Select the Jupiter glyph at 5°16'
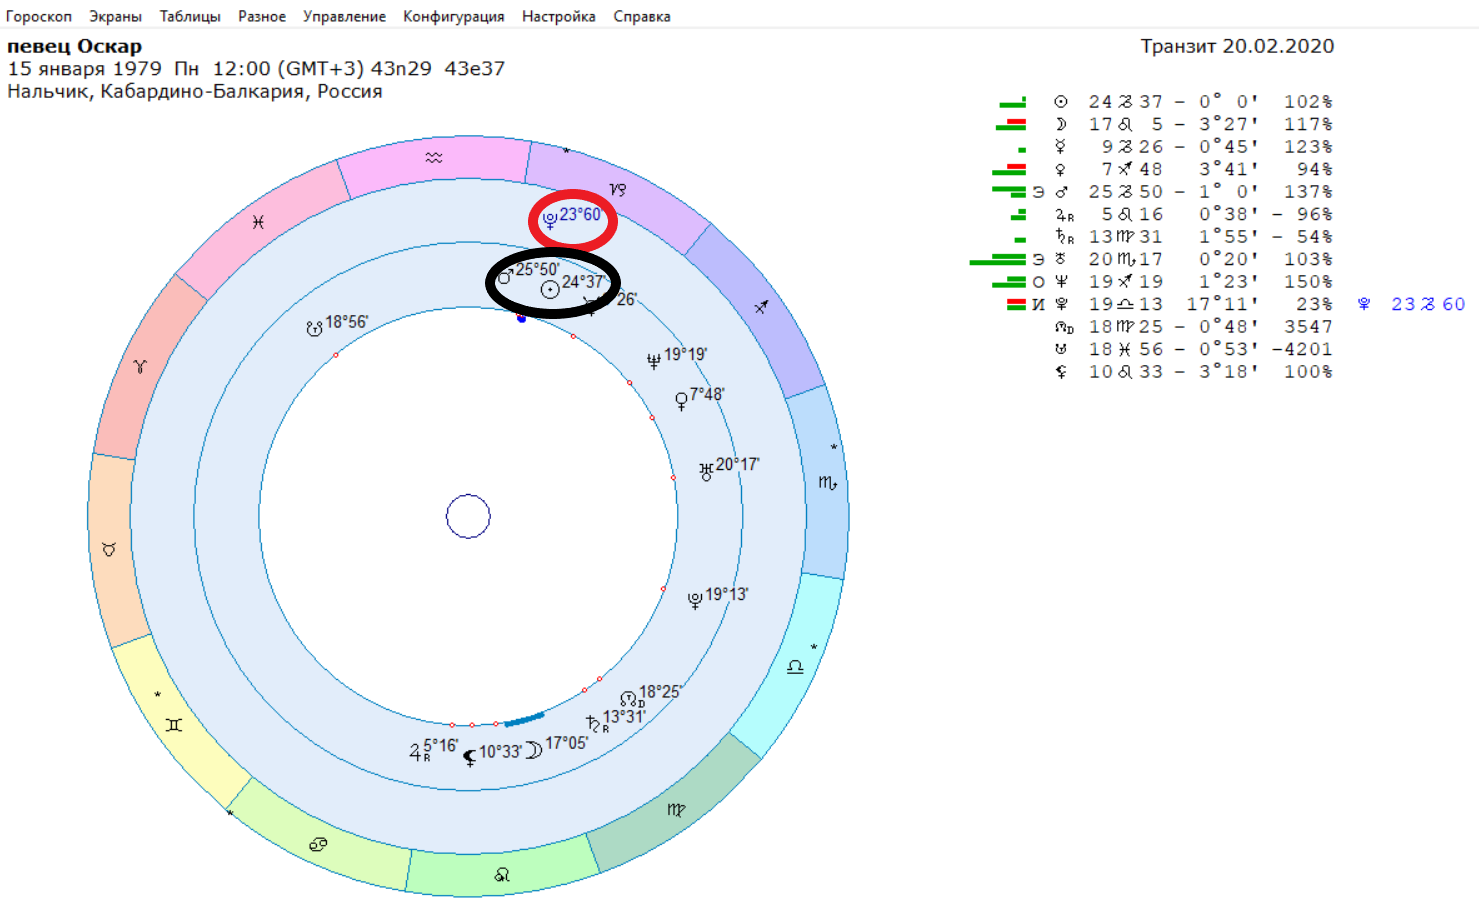1479x909 pixels. pos(419,751)
